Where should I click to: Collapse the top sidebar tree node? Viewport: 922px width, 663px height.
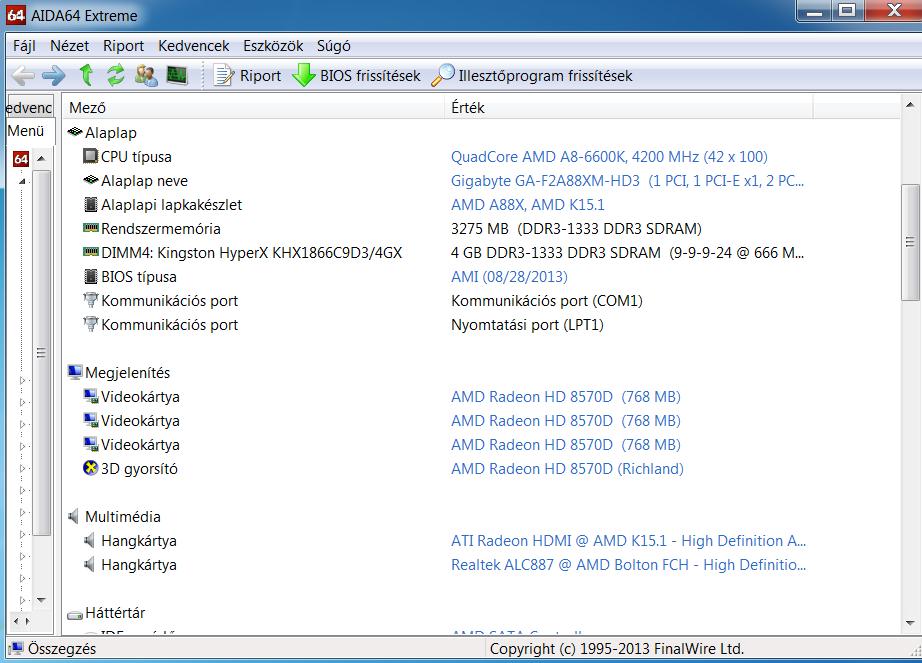22,182
